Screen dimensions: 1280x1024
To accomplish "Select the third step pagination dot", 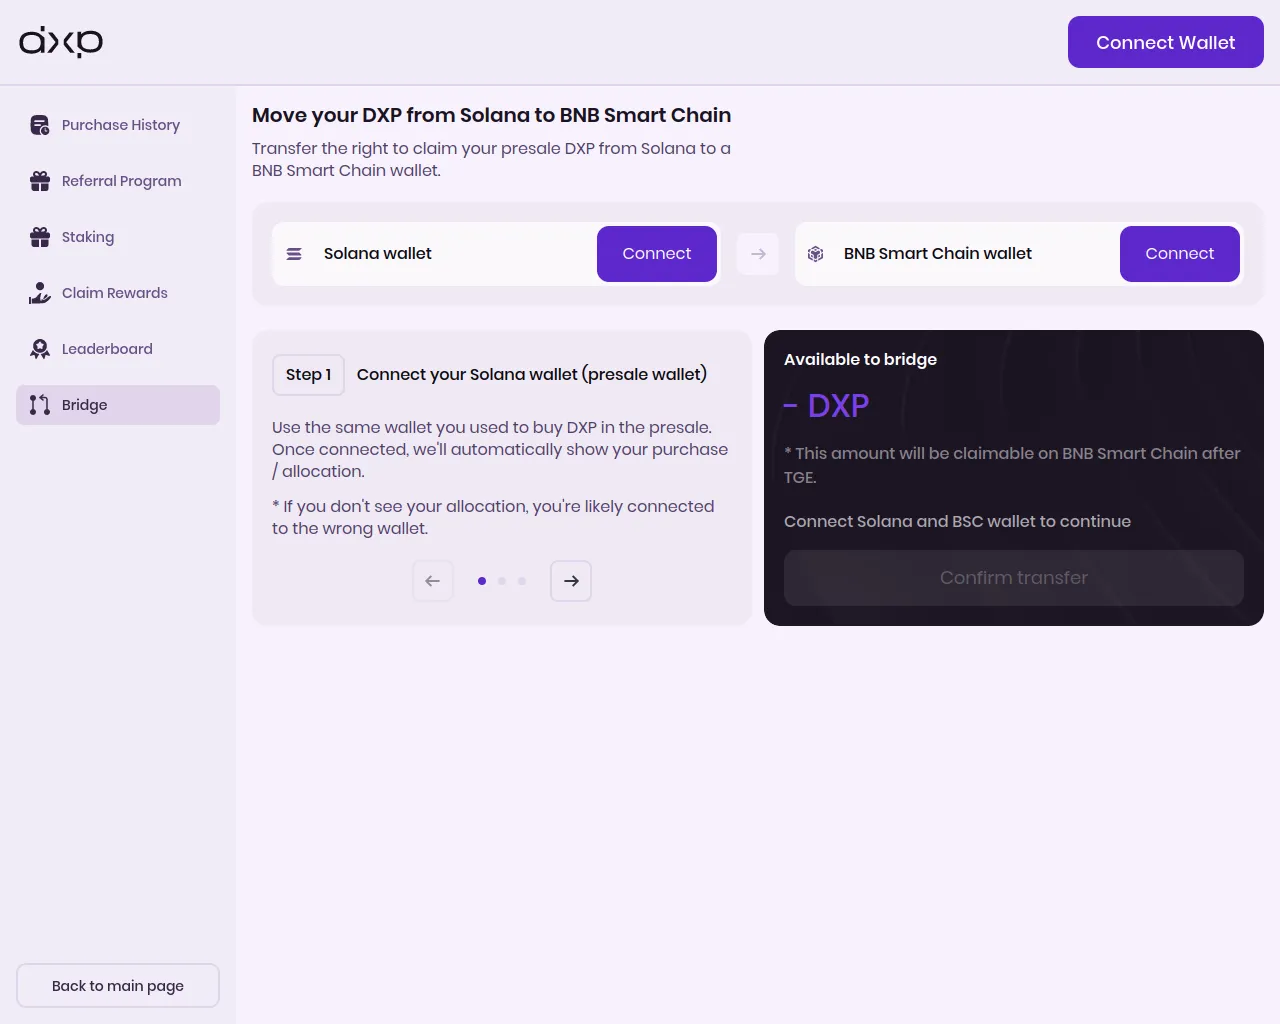I will coord(522,581).
